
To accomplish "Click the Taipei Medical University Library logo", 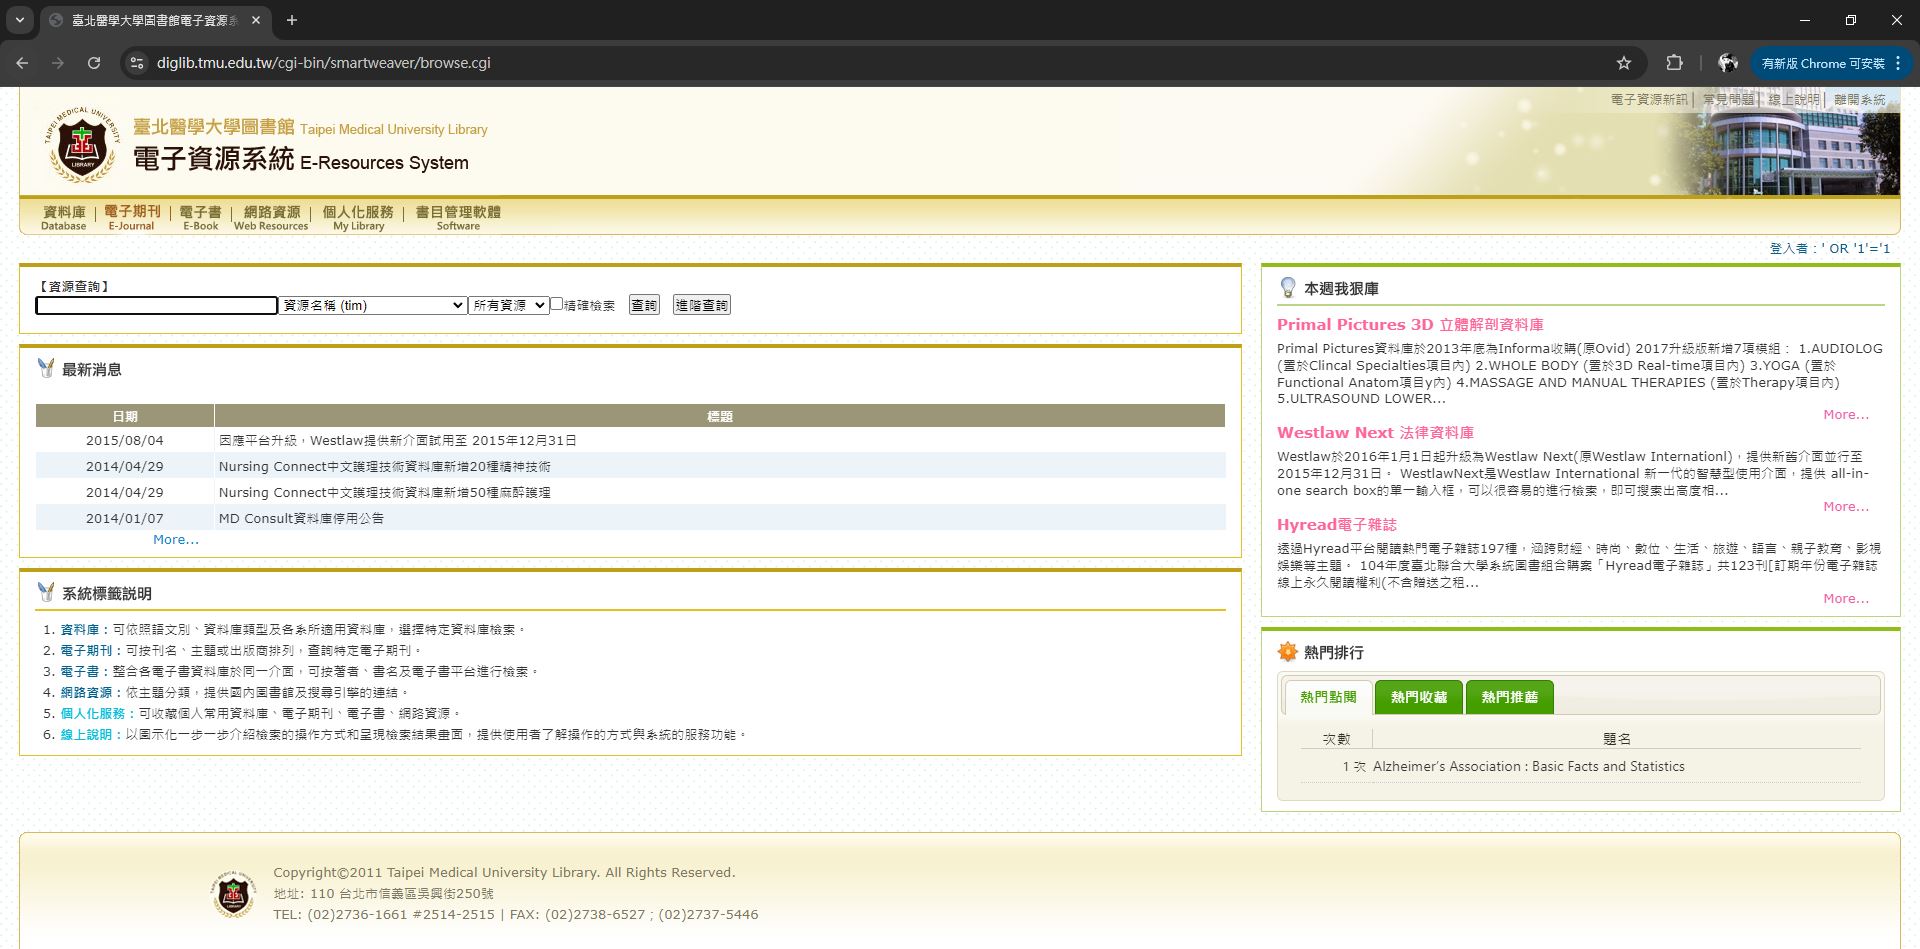I will 82,145.
